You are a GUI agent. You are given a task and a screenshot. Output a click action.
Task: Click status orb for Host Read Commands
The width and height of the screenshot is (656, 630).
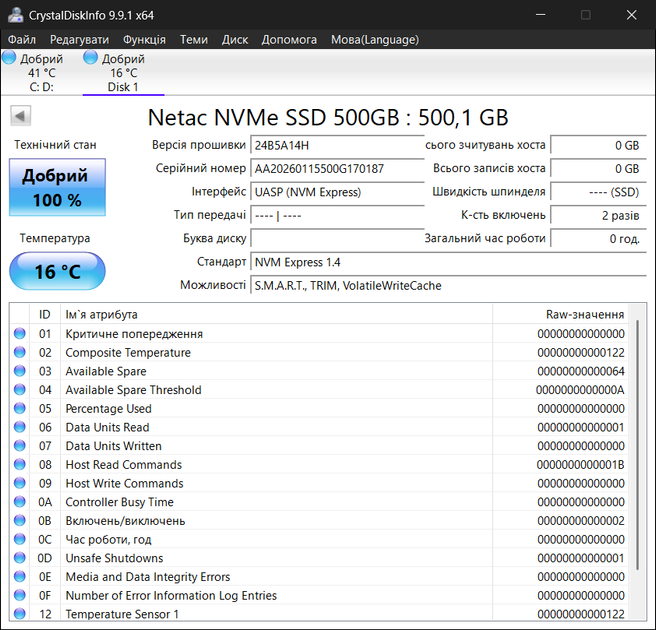point(20,464)
